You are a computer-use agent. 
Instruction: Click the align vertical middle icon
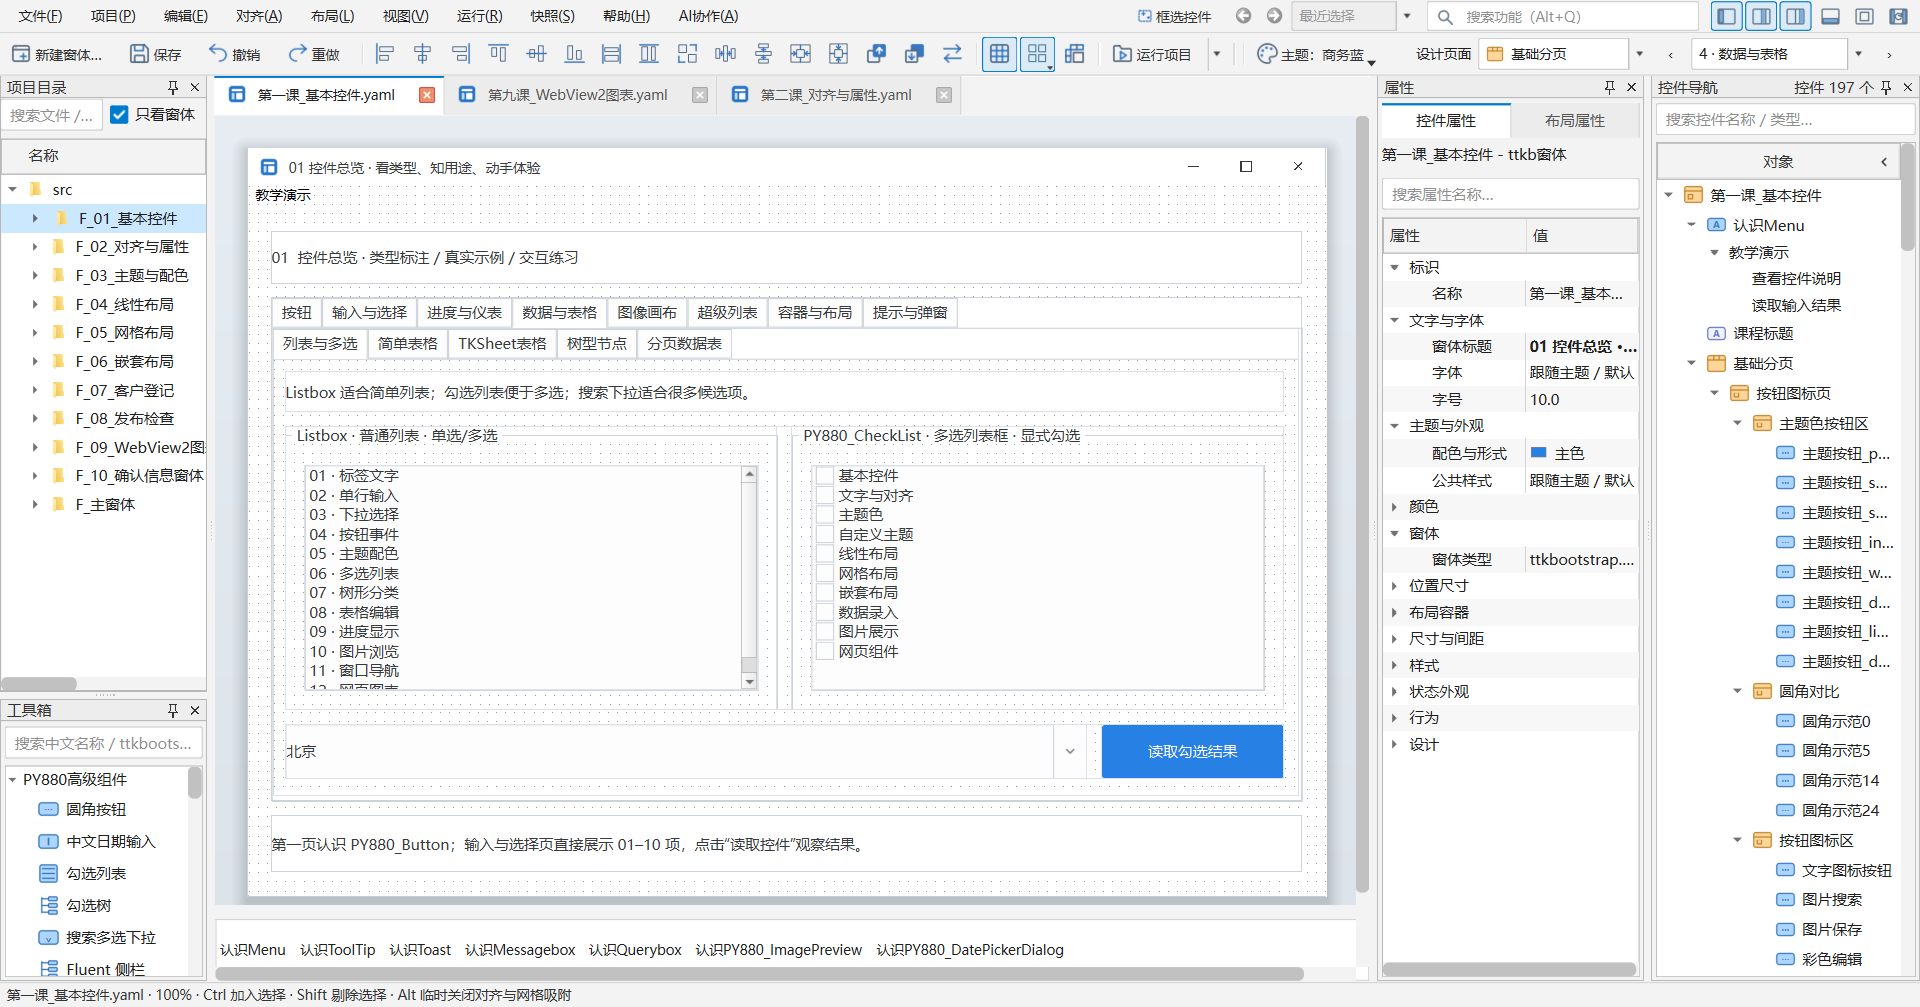tap(537, 54)
